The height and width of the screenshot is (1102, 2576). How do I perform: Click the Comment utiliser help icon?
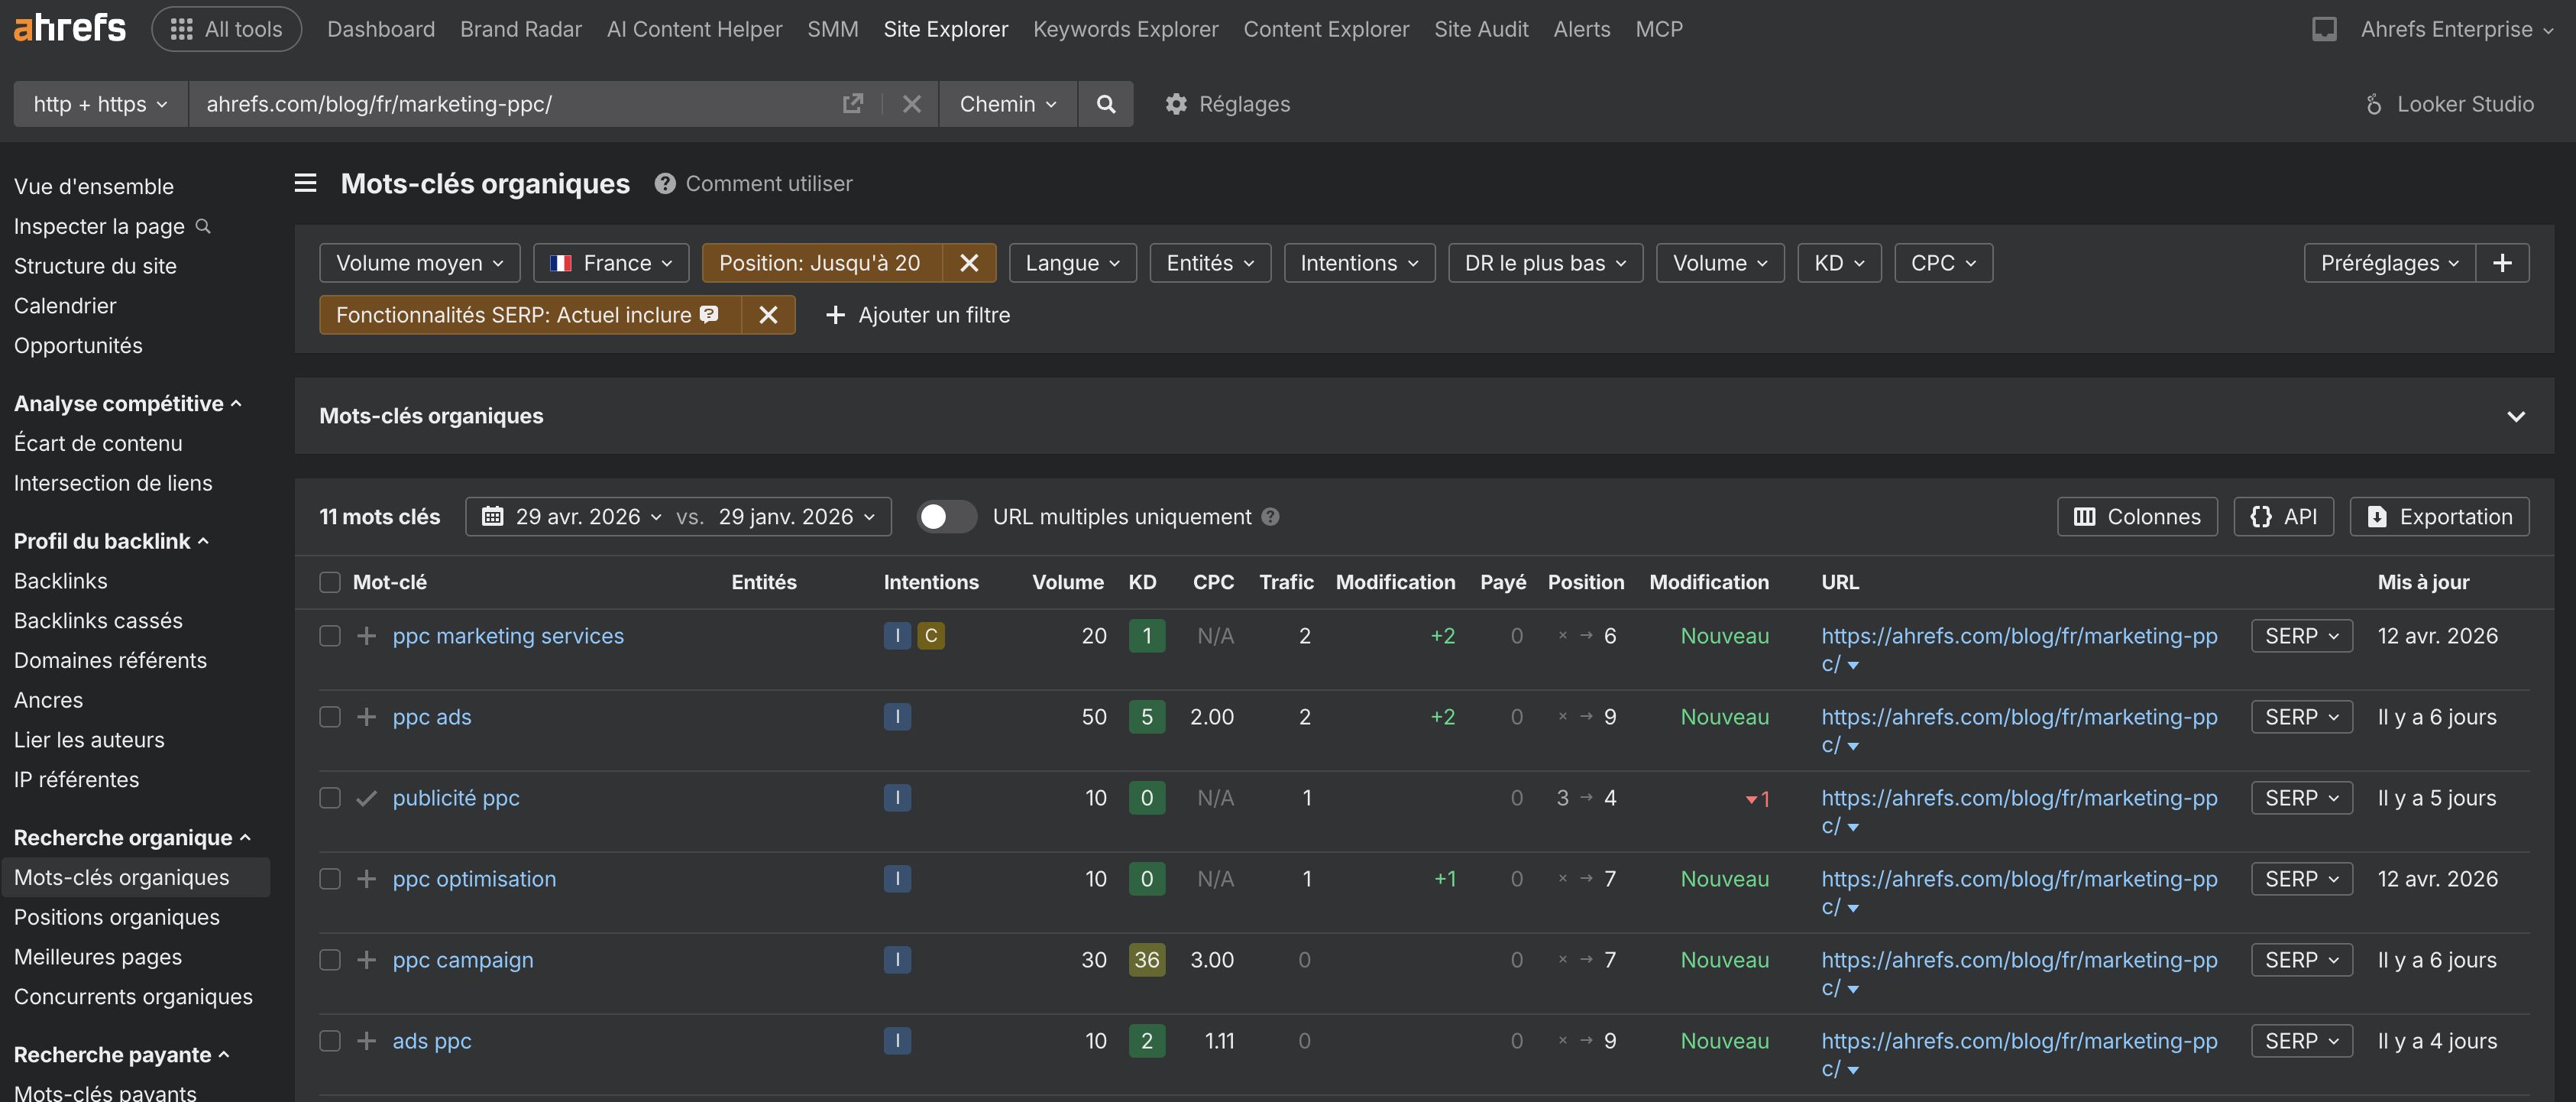tap(664, 183)
